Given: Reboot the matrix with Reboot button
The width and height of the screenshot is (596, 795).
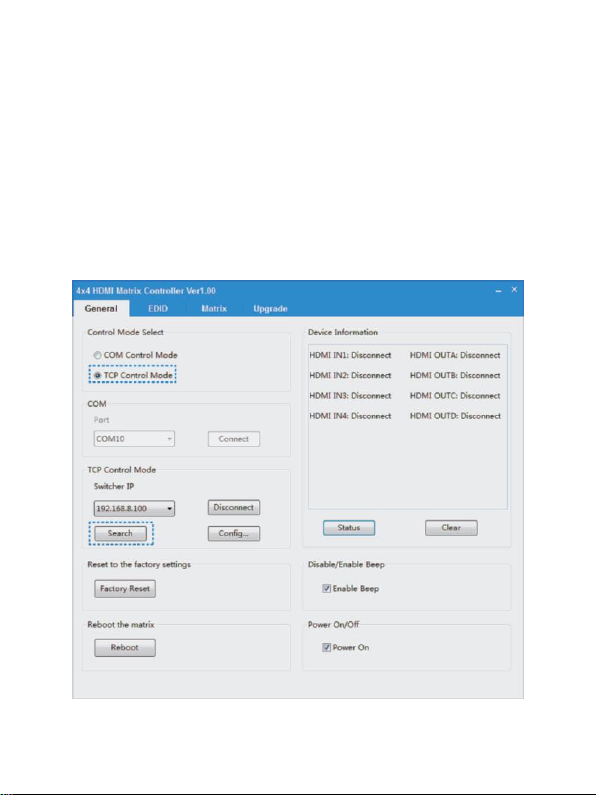Looking at the screenshot, I should [125, 647].
